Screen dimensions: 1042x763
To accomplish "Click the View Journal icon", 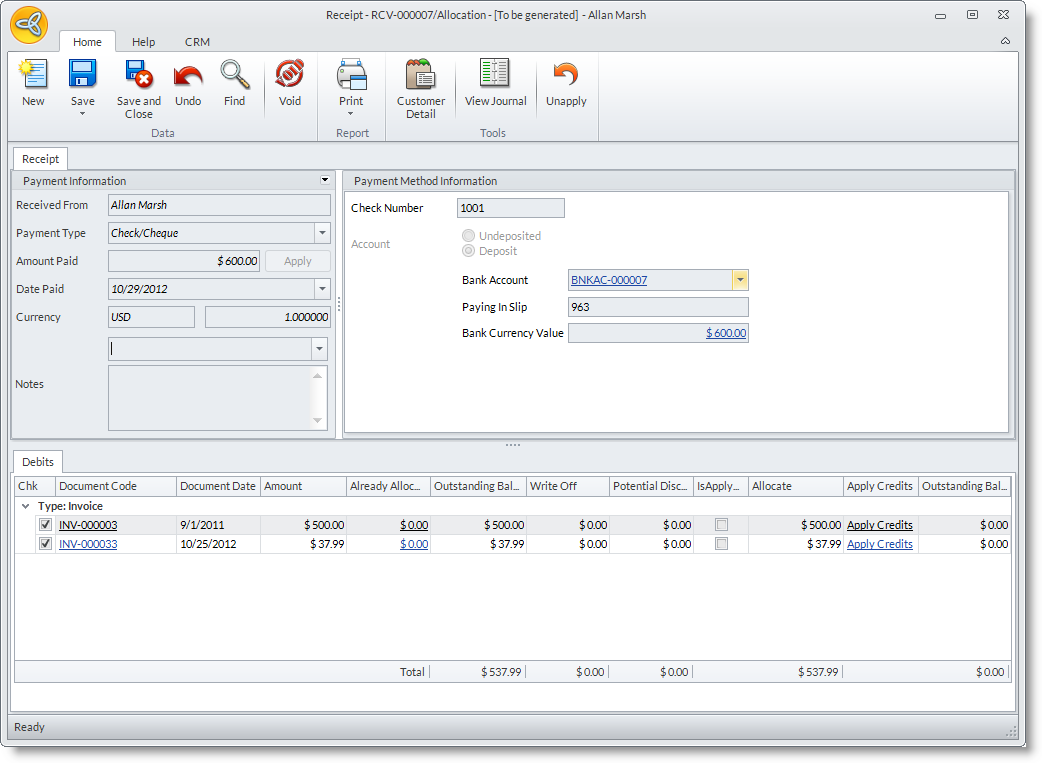I will (x=495, y=76).
